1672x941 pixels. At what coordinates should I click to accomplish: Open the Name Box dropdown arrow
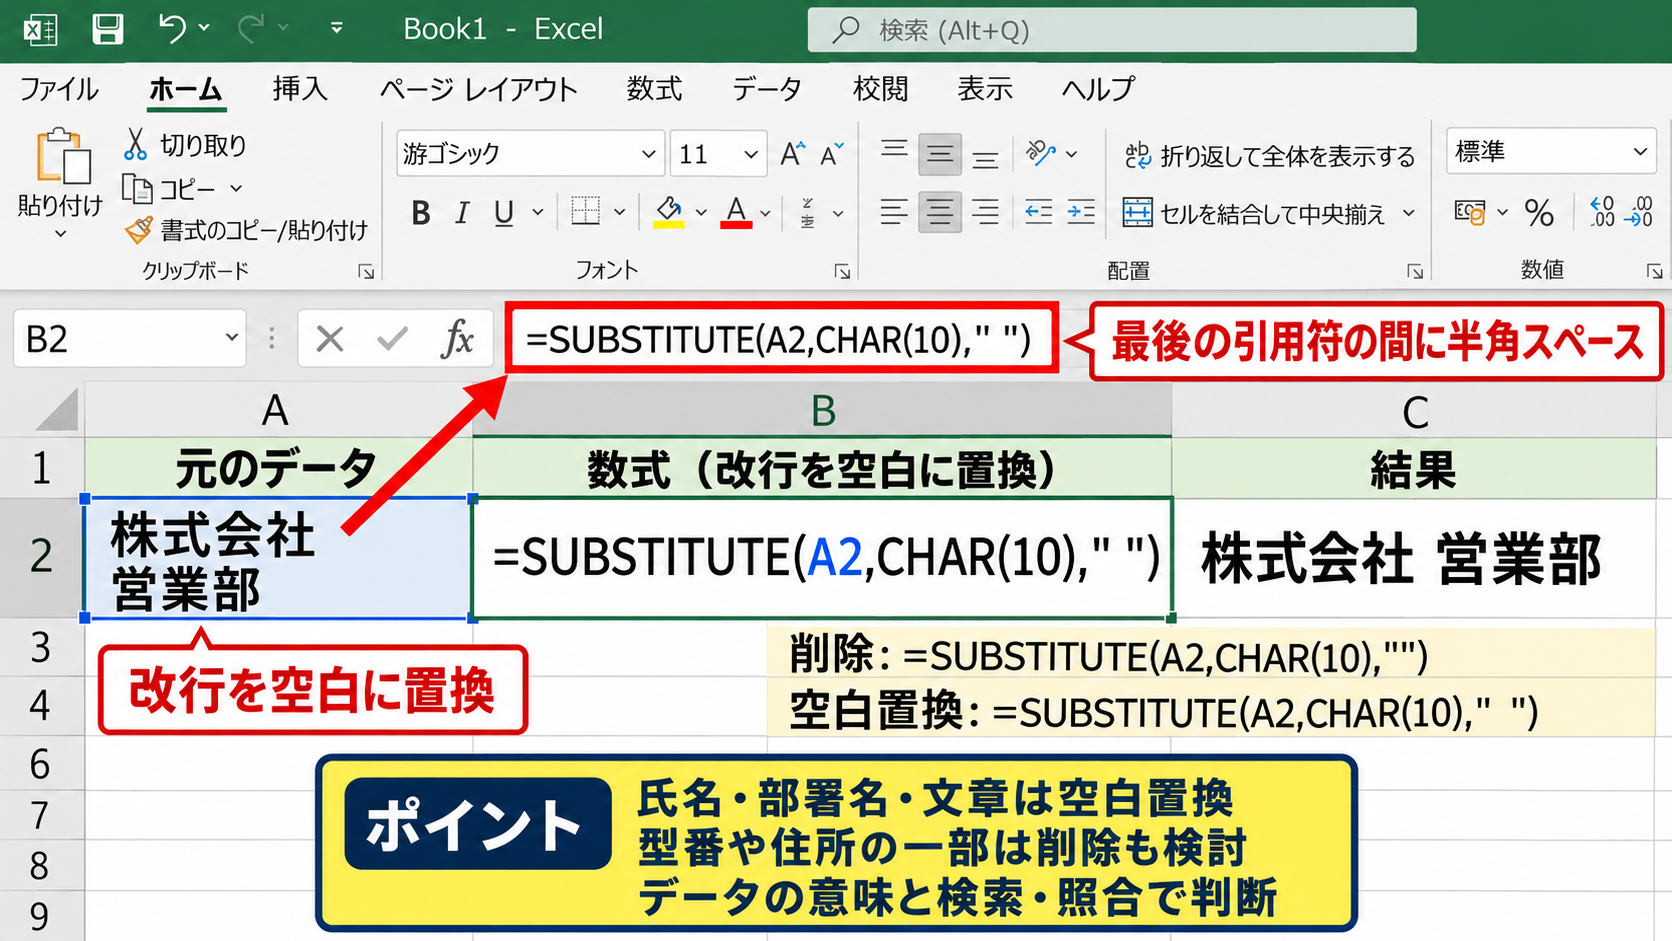coord(231,338)
